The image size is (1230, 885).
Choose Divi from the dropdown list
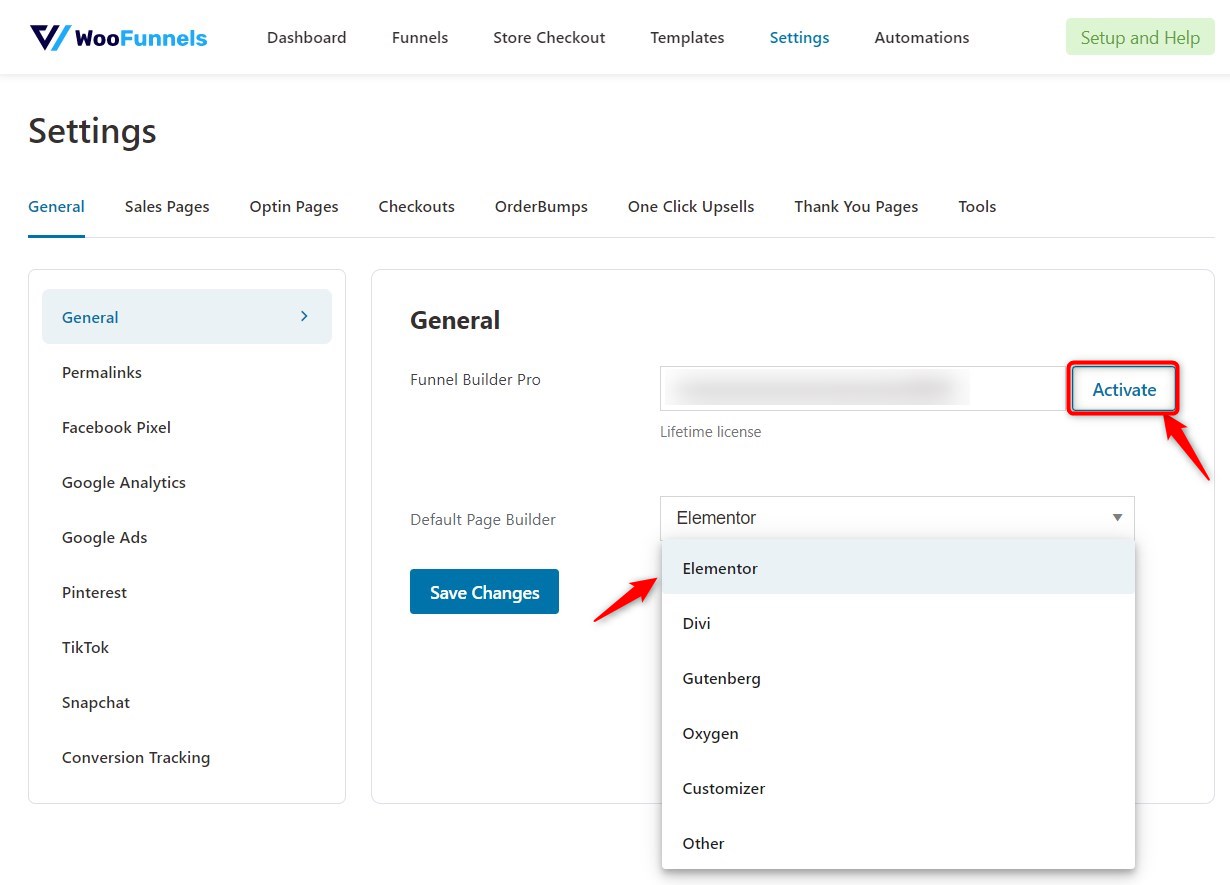click(x=898, y=623)
